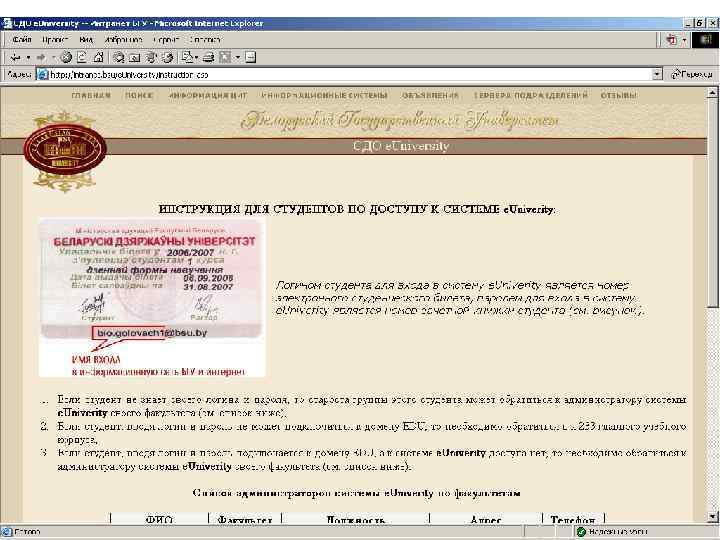Click the IE window icon in title bar
The width and height of the screenshot is (720, 540).
click(6, 23)
